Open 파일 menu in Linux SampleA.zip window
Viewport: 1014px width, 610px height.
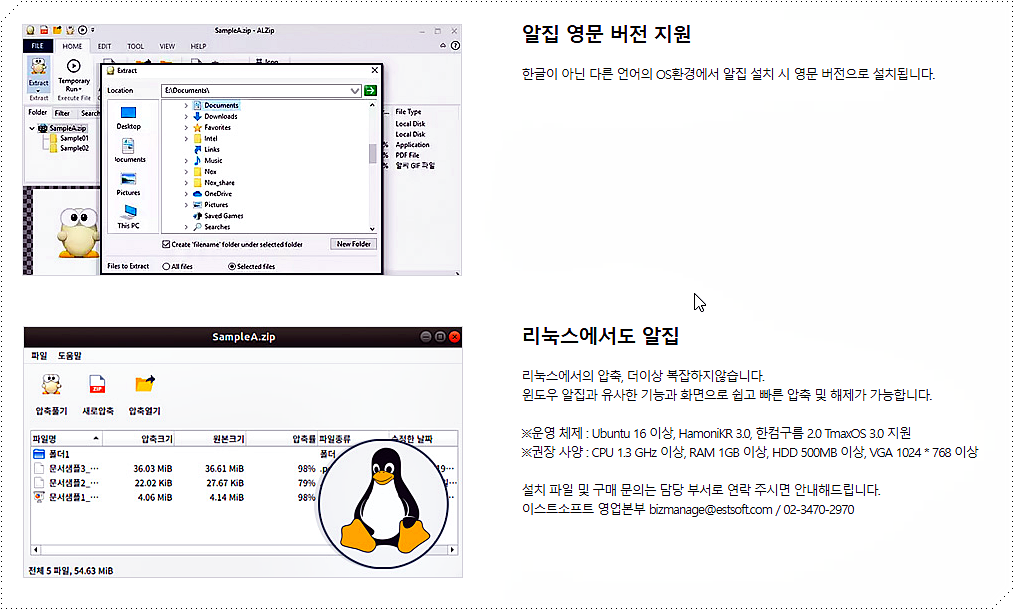click(x=39, y=356)
